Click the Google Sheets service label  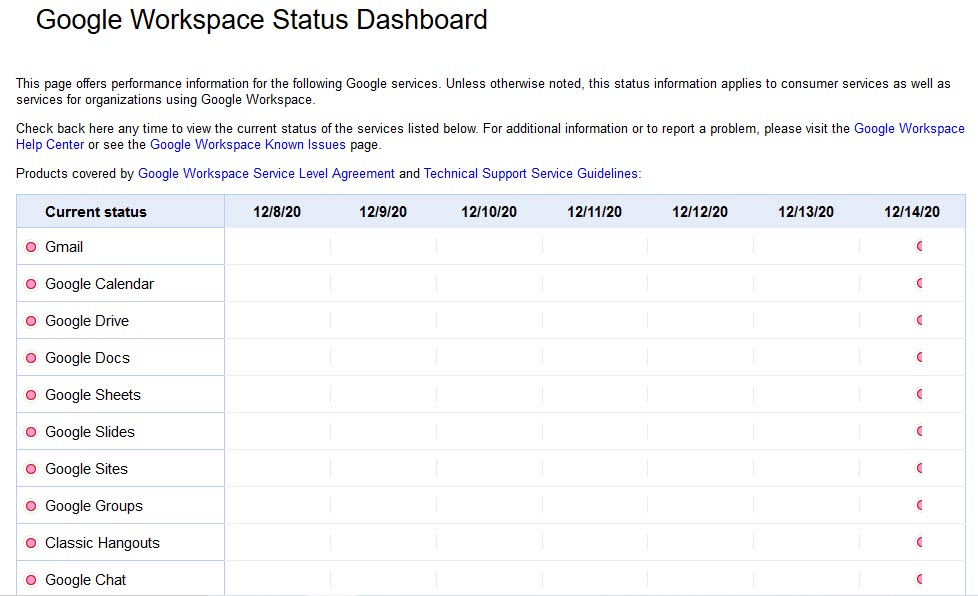(93, 395)
